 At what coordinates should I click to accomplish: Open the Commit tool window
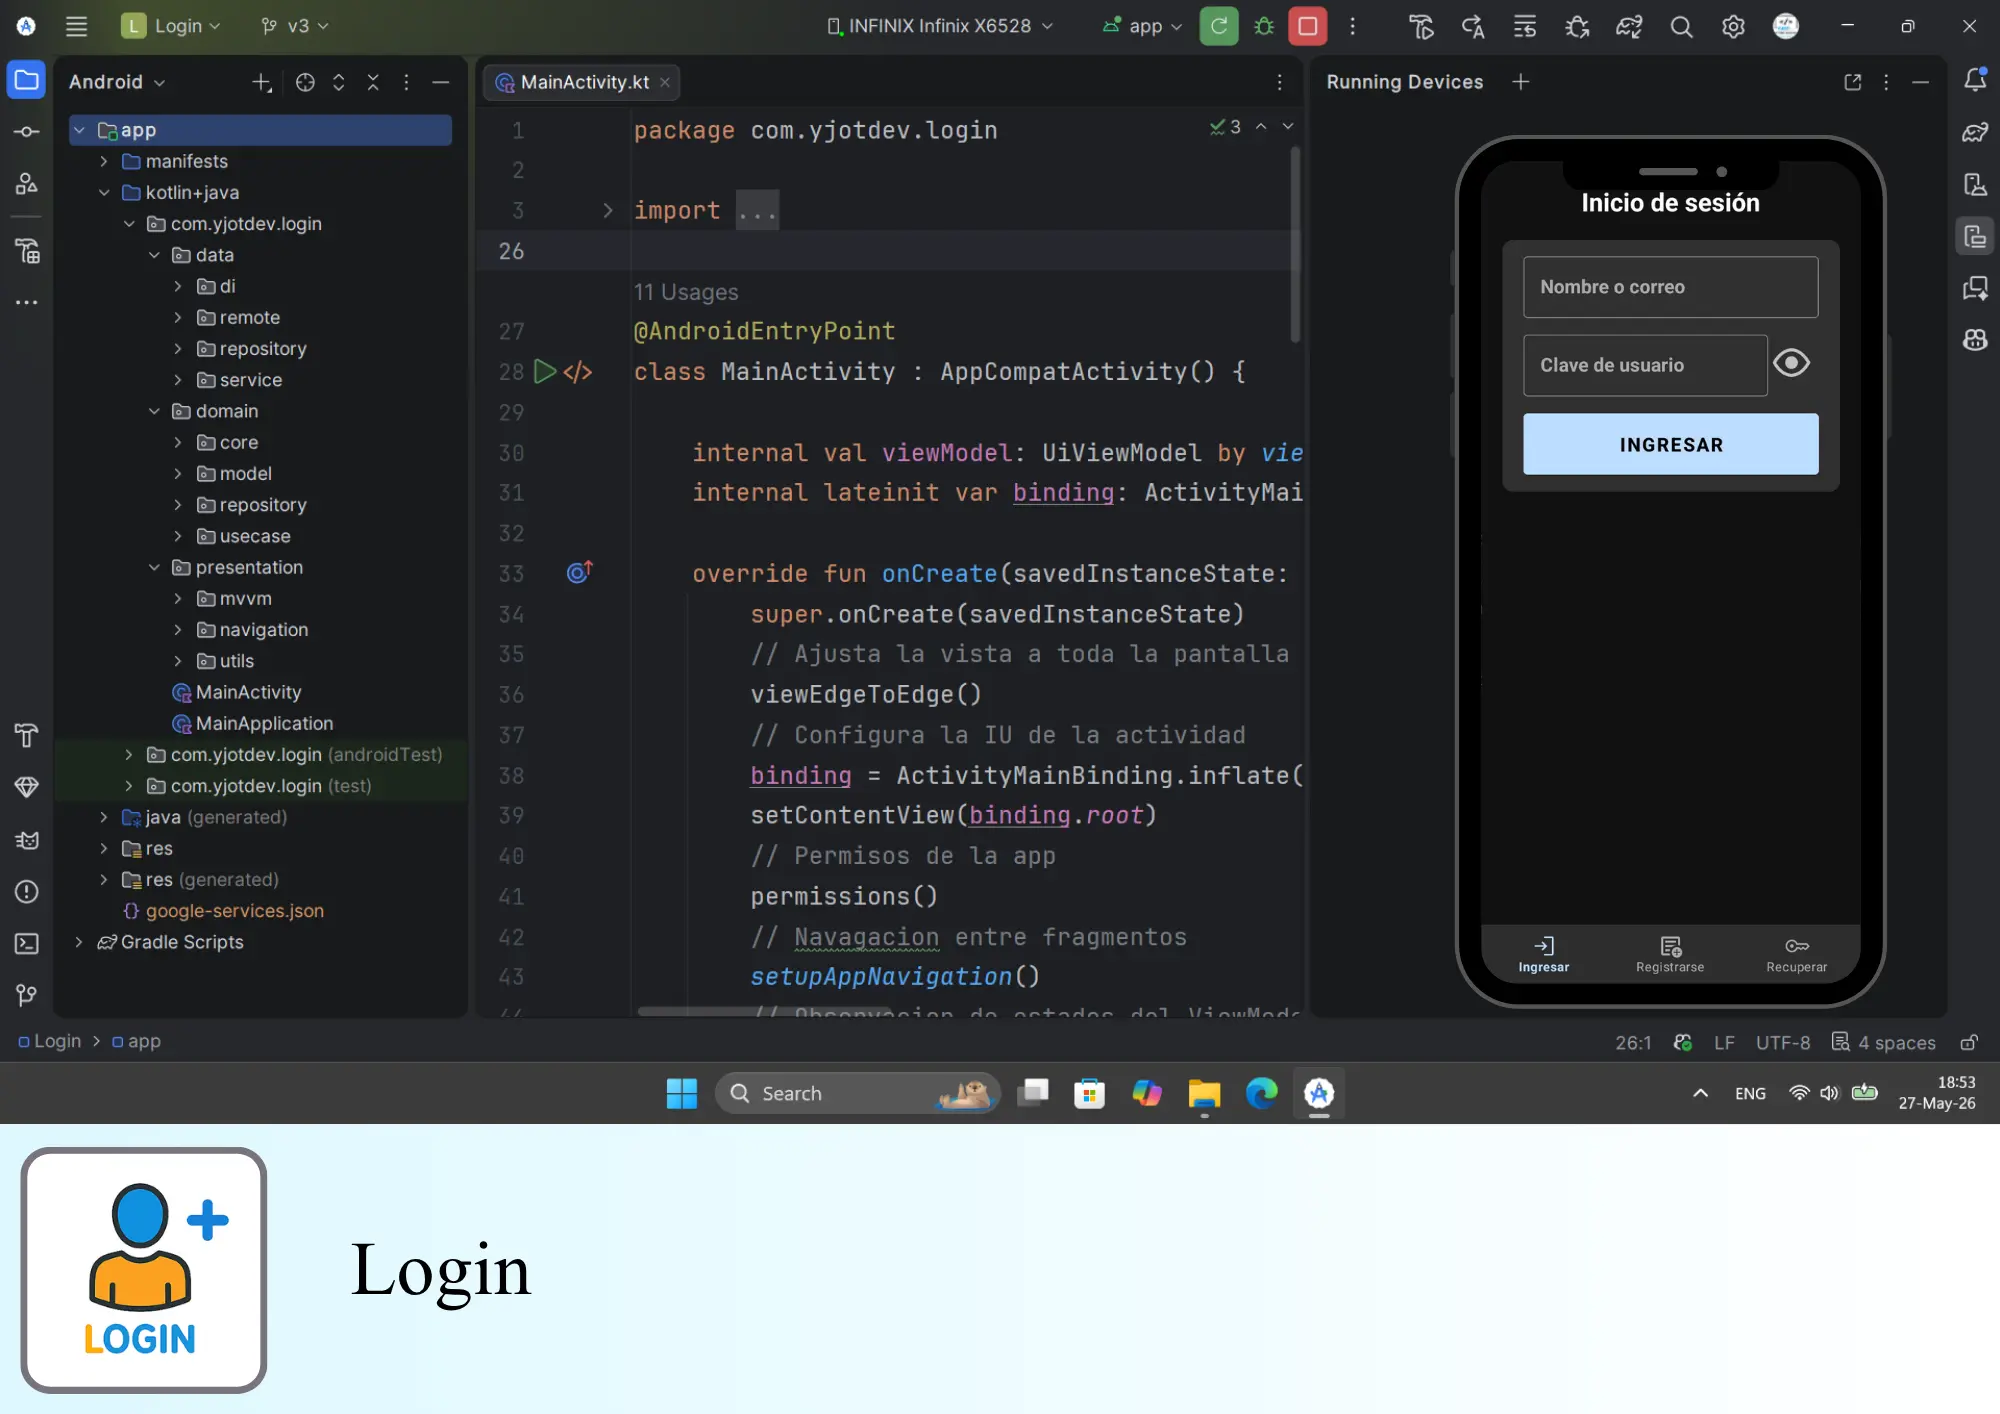[x=27, y=131]
